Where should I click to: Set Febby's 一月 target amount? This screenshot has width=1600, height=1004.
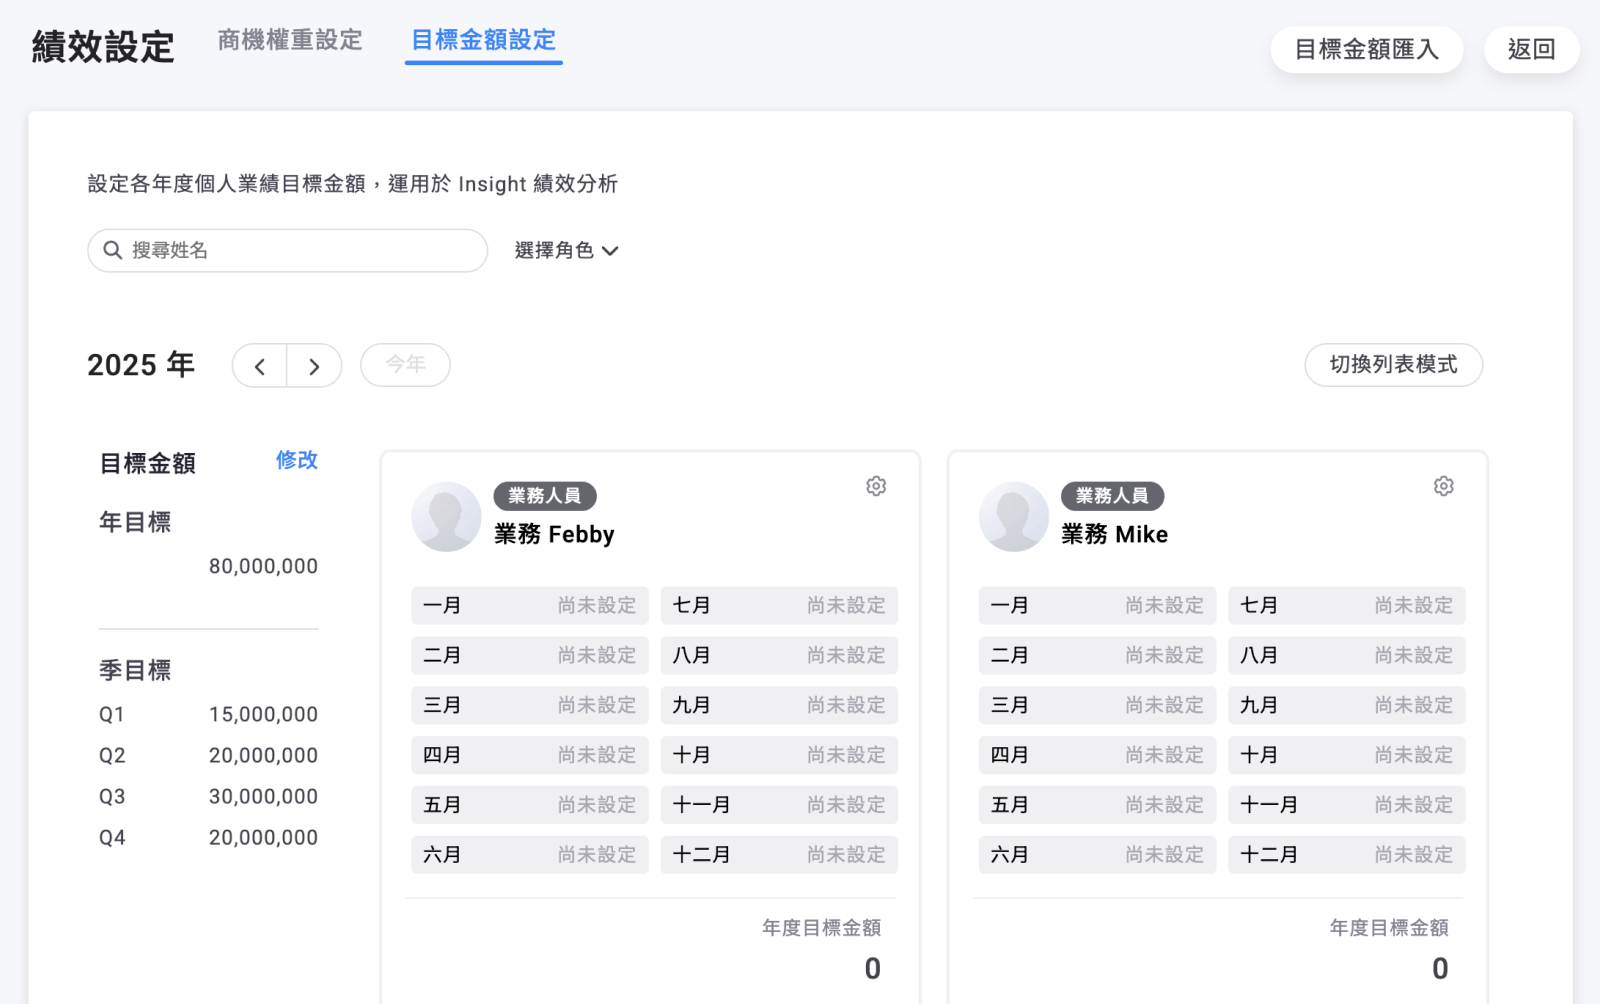[529, 605]
